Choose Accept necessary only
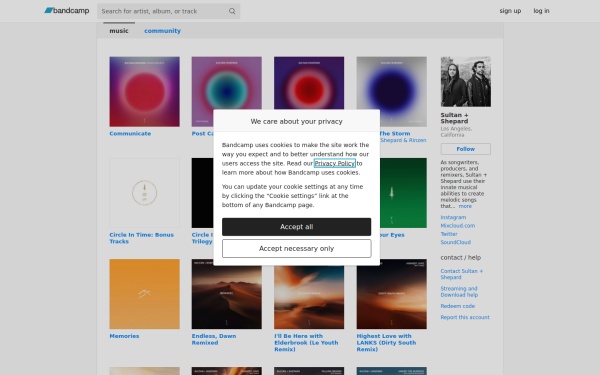The image size is (600, 375). pyautogui.click(x=297, y=248)
